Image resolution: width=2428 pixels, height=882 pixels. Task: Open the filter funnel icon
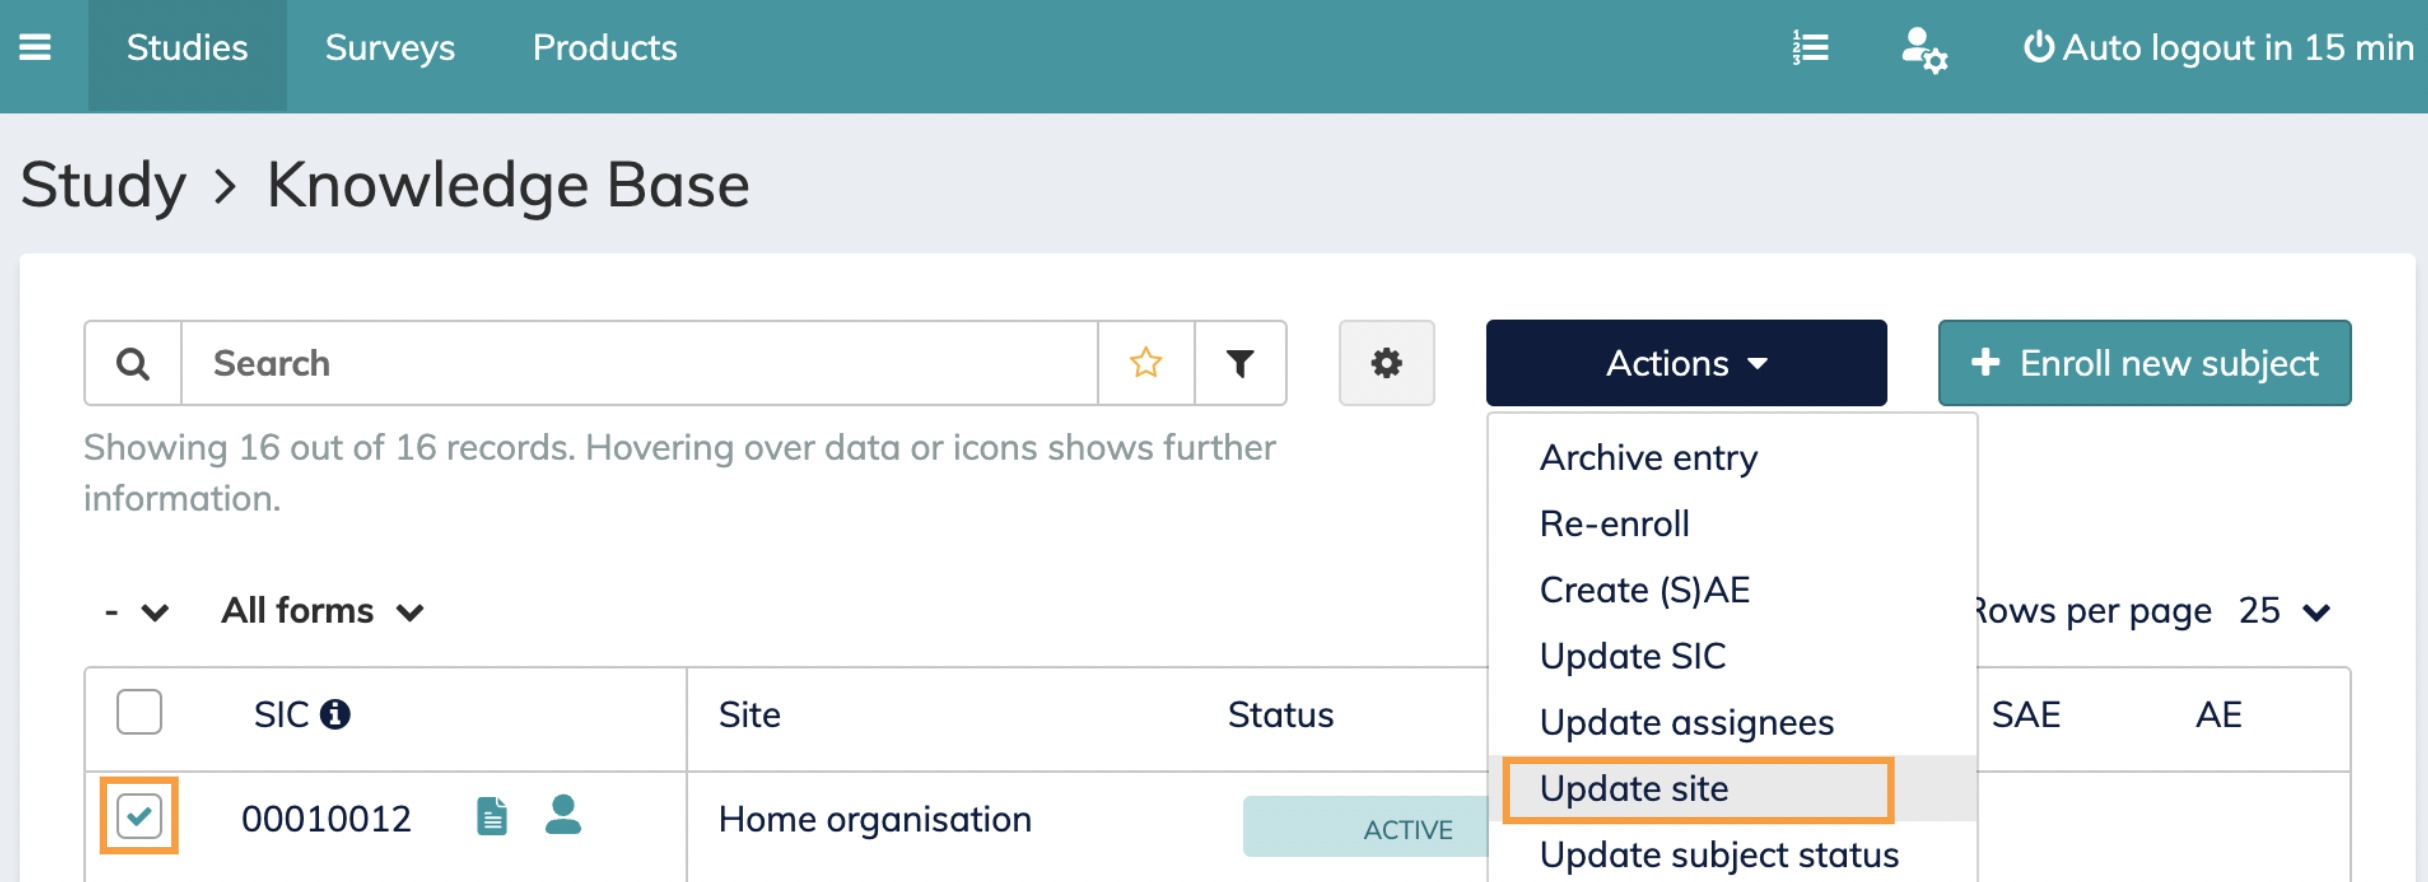(x=1240, y=363)
